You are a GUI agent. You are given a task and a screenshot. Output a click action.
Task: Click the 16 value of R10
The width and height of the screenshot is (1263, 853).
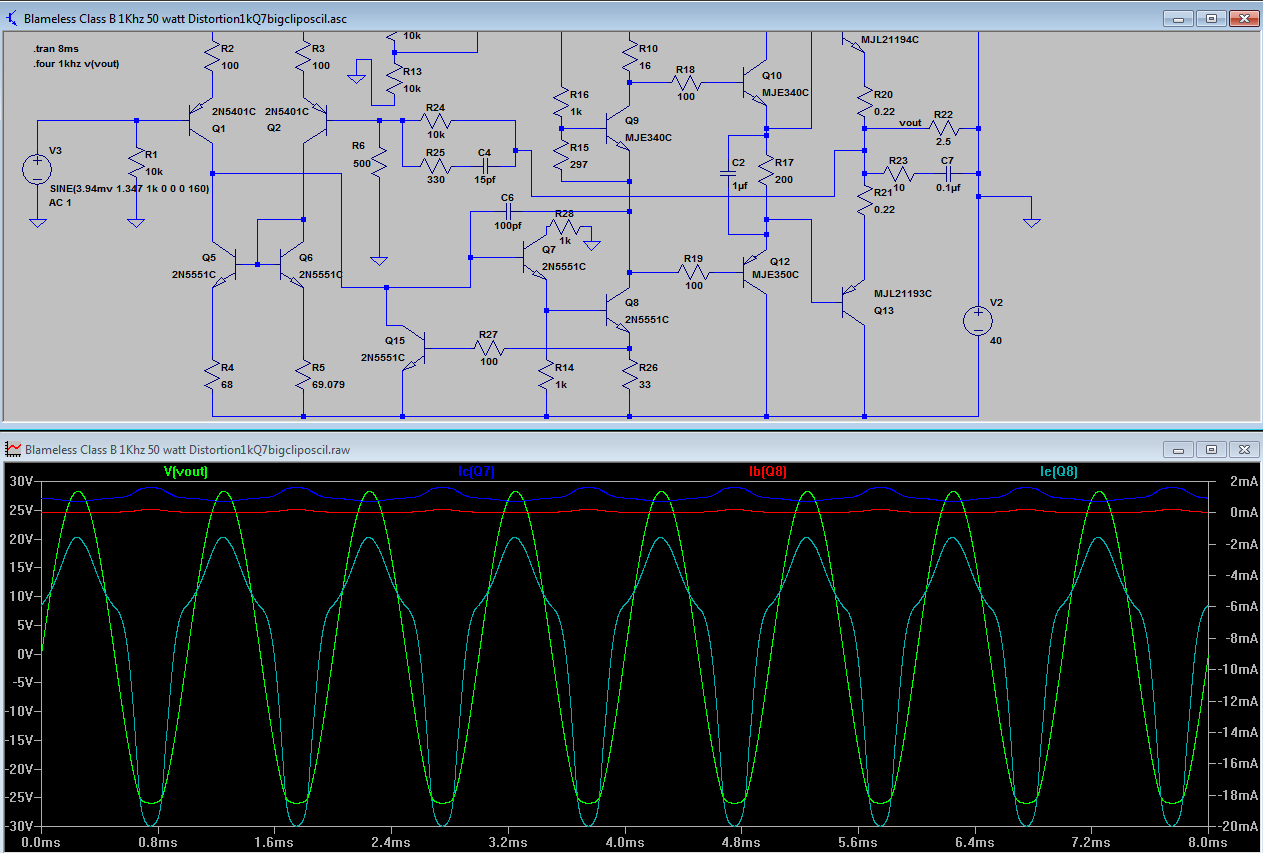pyautogui.click(x=644, y=65)
